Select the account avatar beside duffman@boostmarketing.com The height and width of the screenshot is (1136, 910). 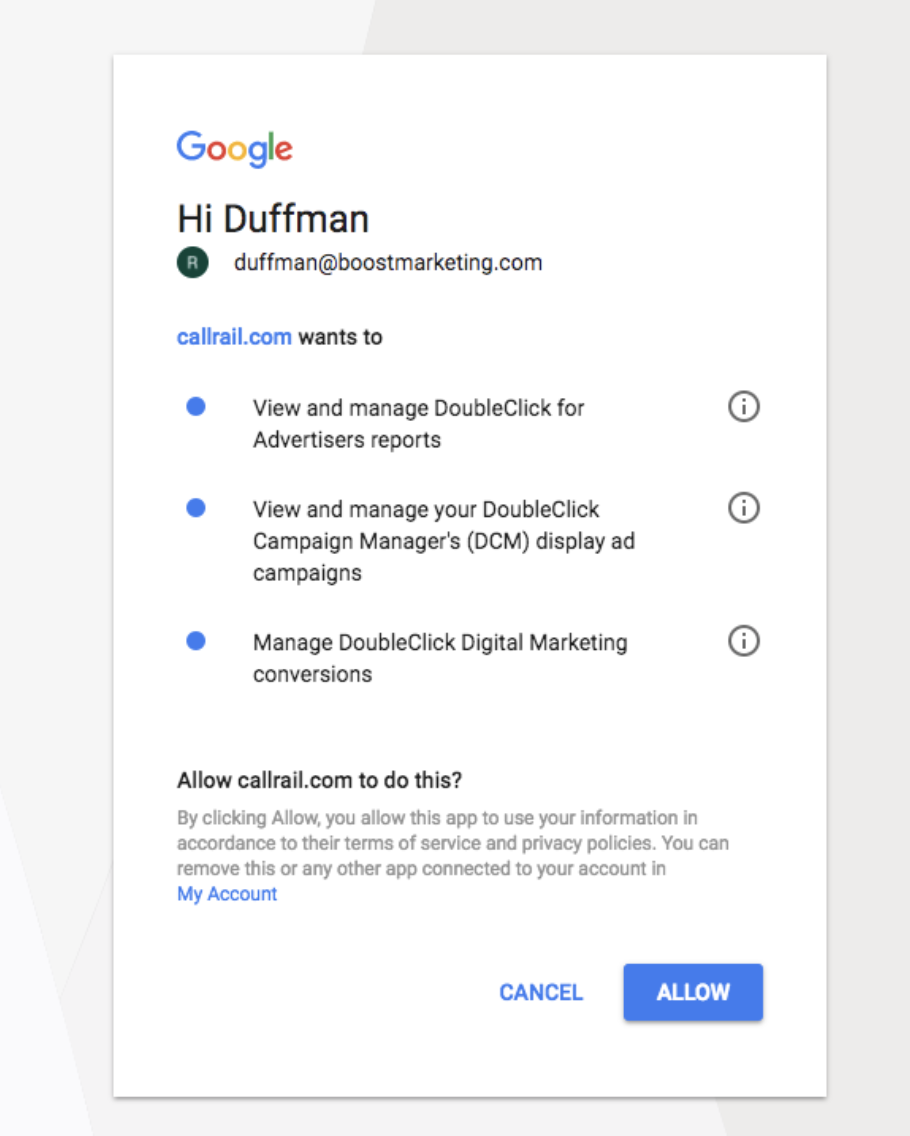(x=193, y=262)
